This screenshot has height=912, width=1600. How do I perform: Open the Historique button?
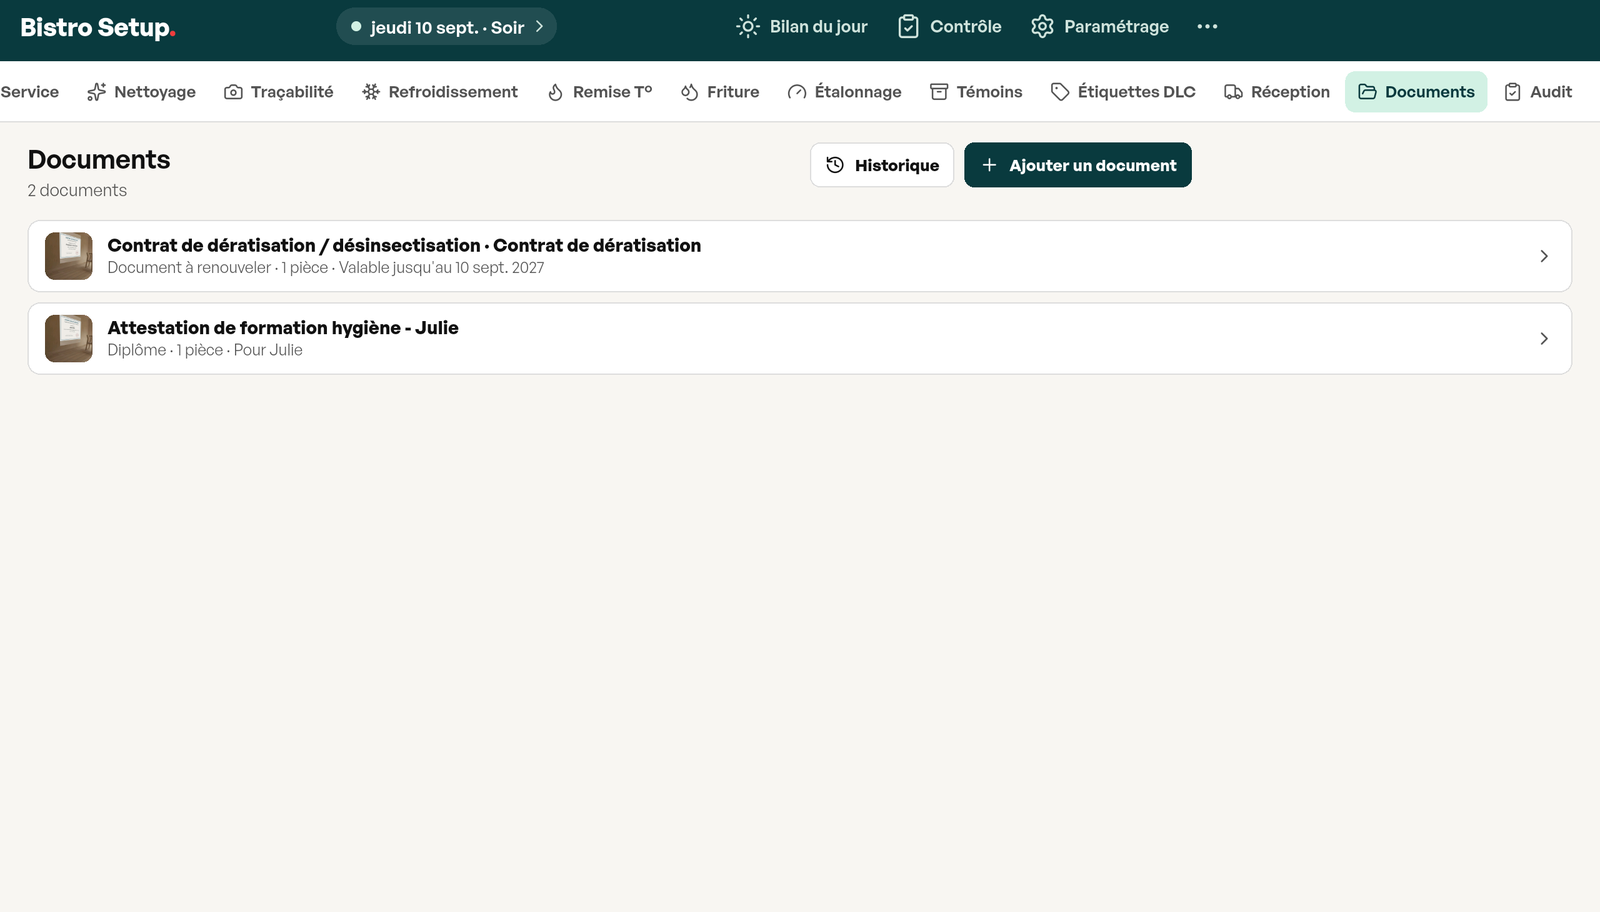[x=882, y=165]
